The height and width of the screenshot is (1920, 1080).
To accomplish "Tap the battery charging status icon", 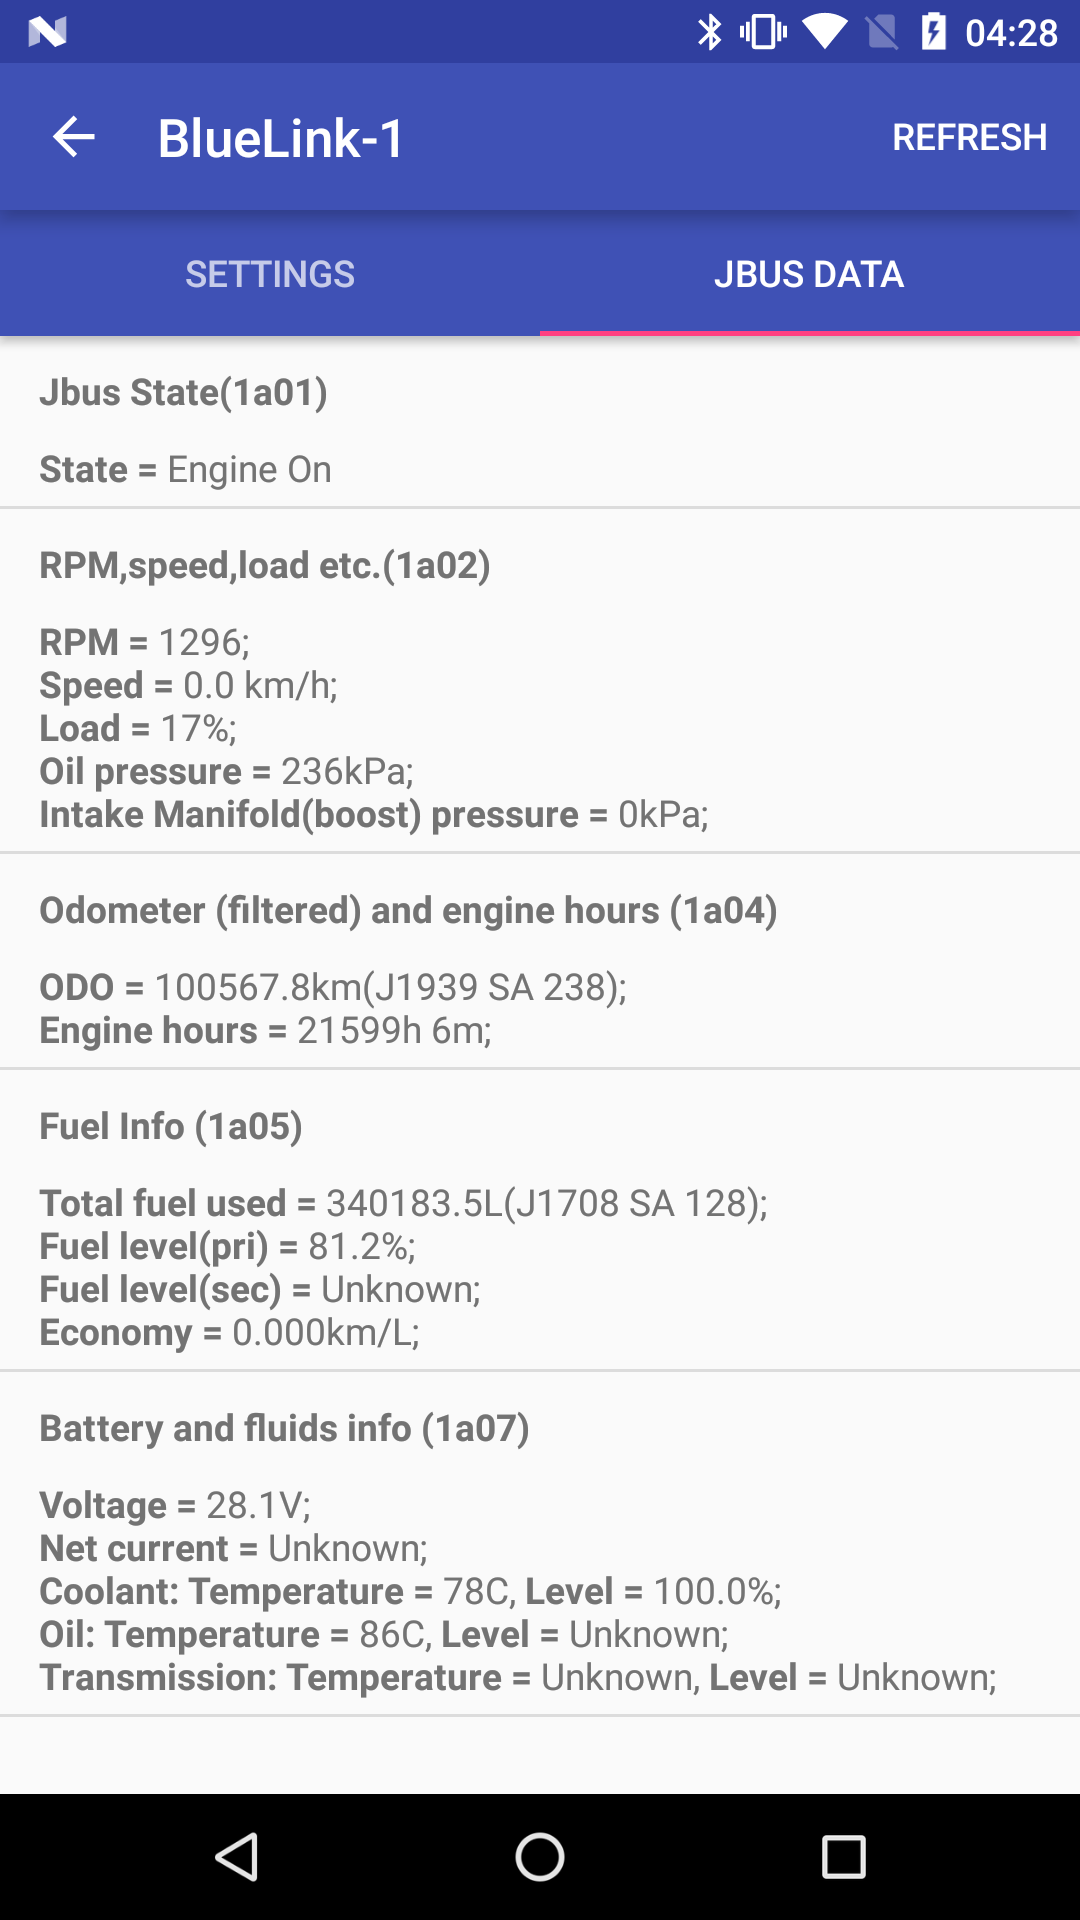I will (933, 32).
